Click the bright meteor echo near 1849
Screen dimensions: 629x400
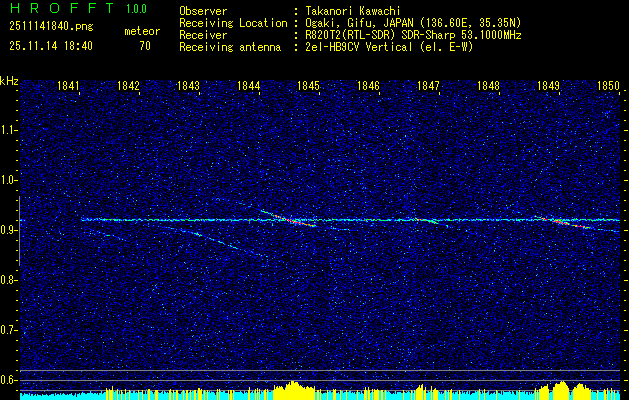[562, 222]
